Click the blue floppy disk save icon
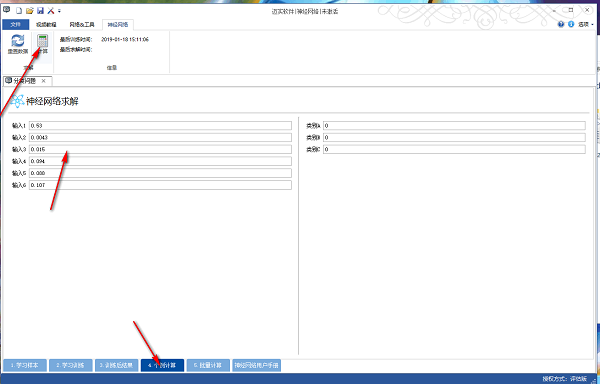 (x=40, y=11)
